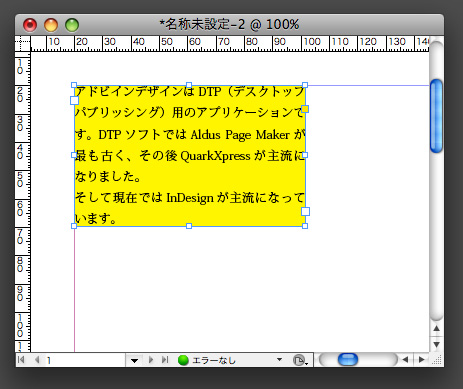Click the red close window button

pyautogui.click(x=30, y=25)
